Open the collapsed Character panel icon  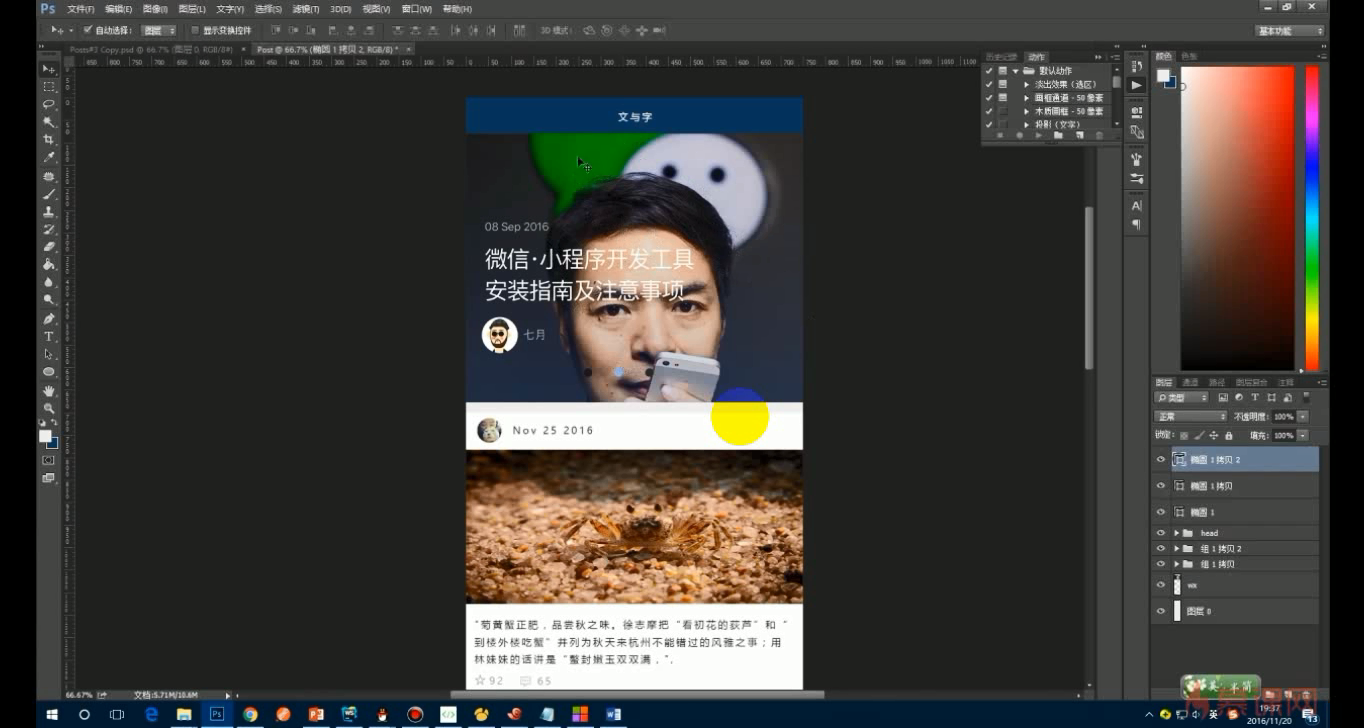(1137, 206)
